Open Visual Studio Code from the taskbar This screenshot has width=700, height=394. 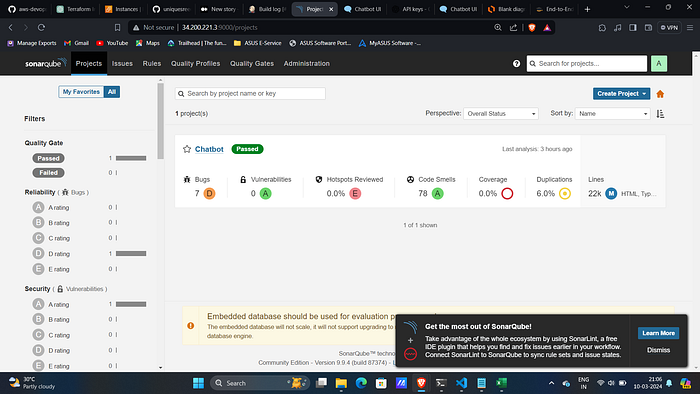[x=462, y=383]
